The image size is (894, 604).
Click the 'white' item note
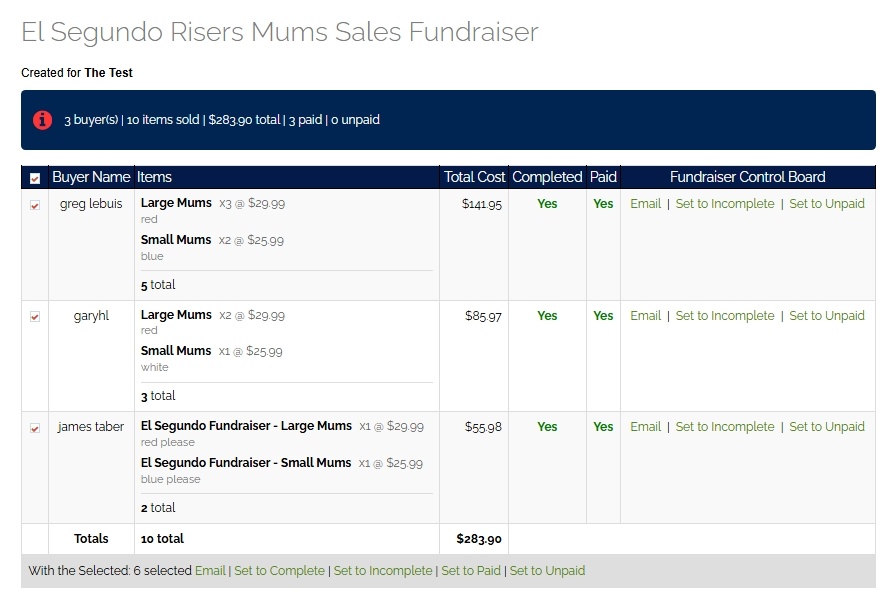(x=155, y=367)
